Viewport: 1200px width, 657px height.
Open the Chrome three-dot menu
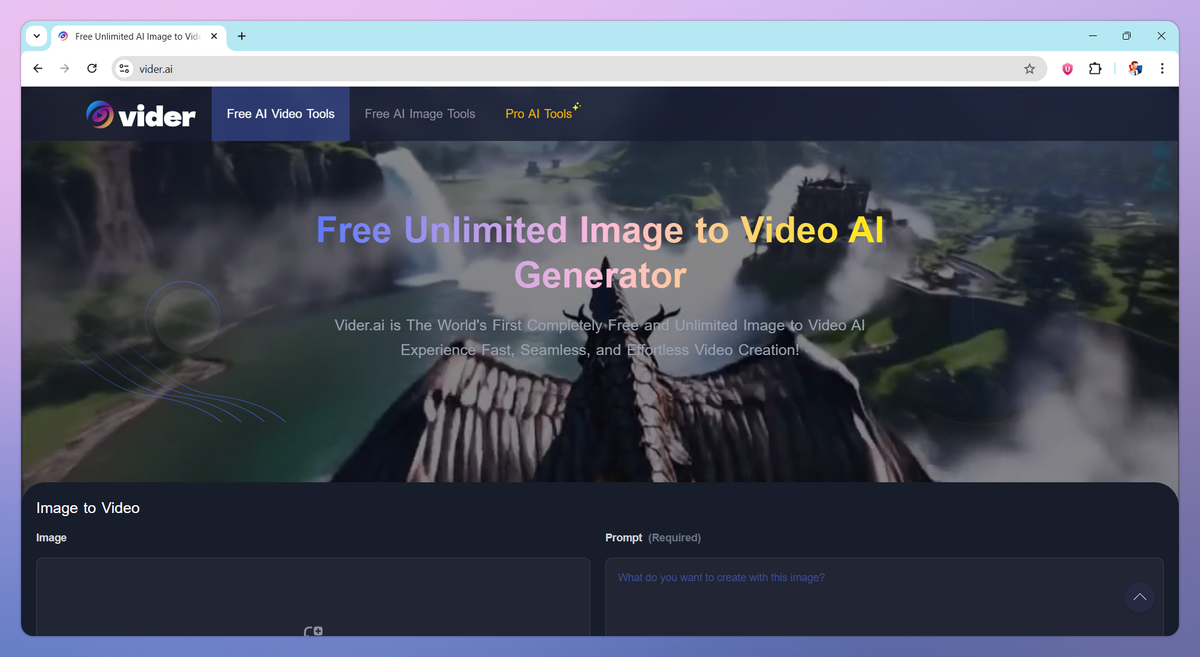[1162, 69]
